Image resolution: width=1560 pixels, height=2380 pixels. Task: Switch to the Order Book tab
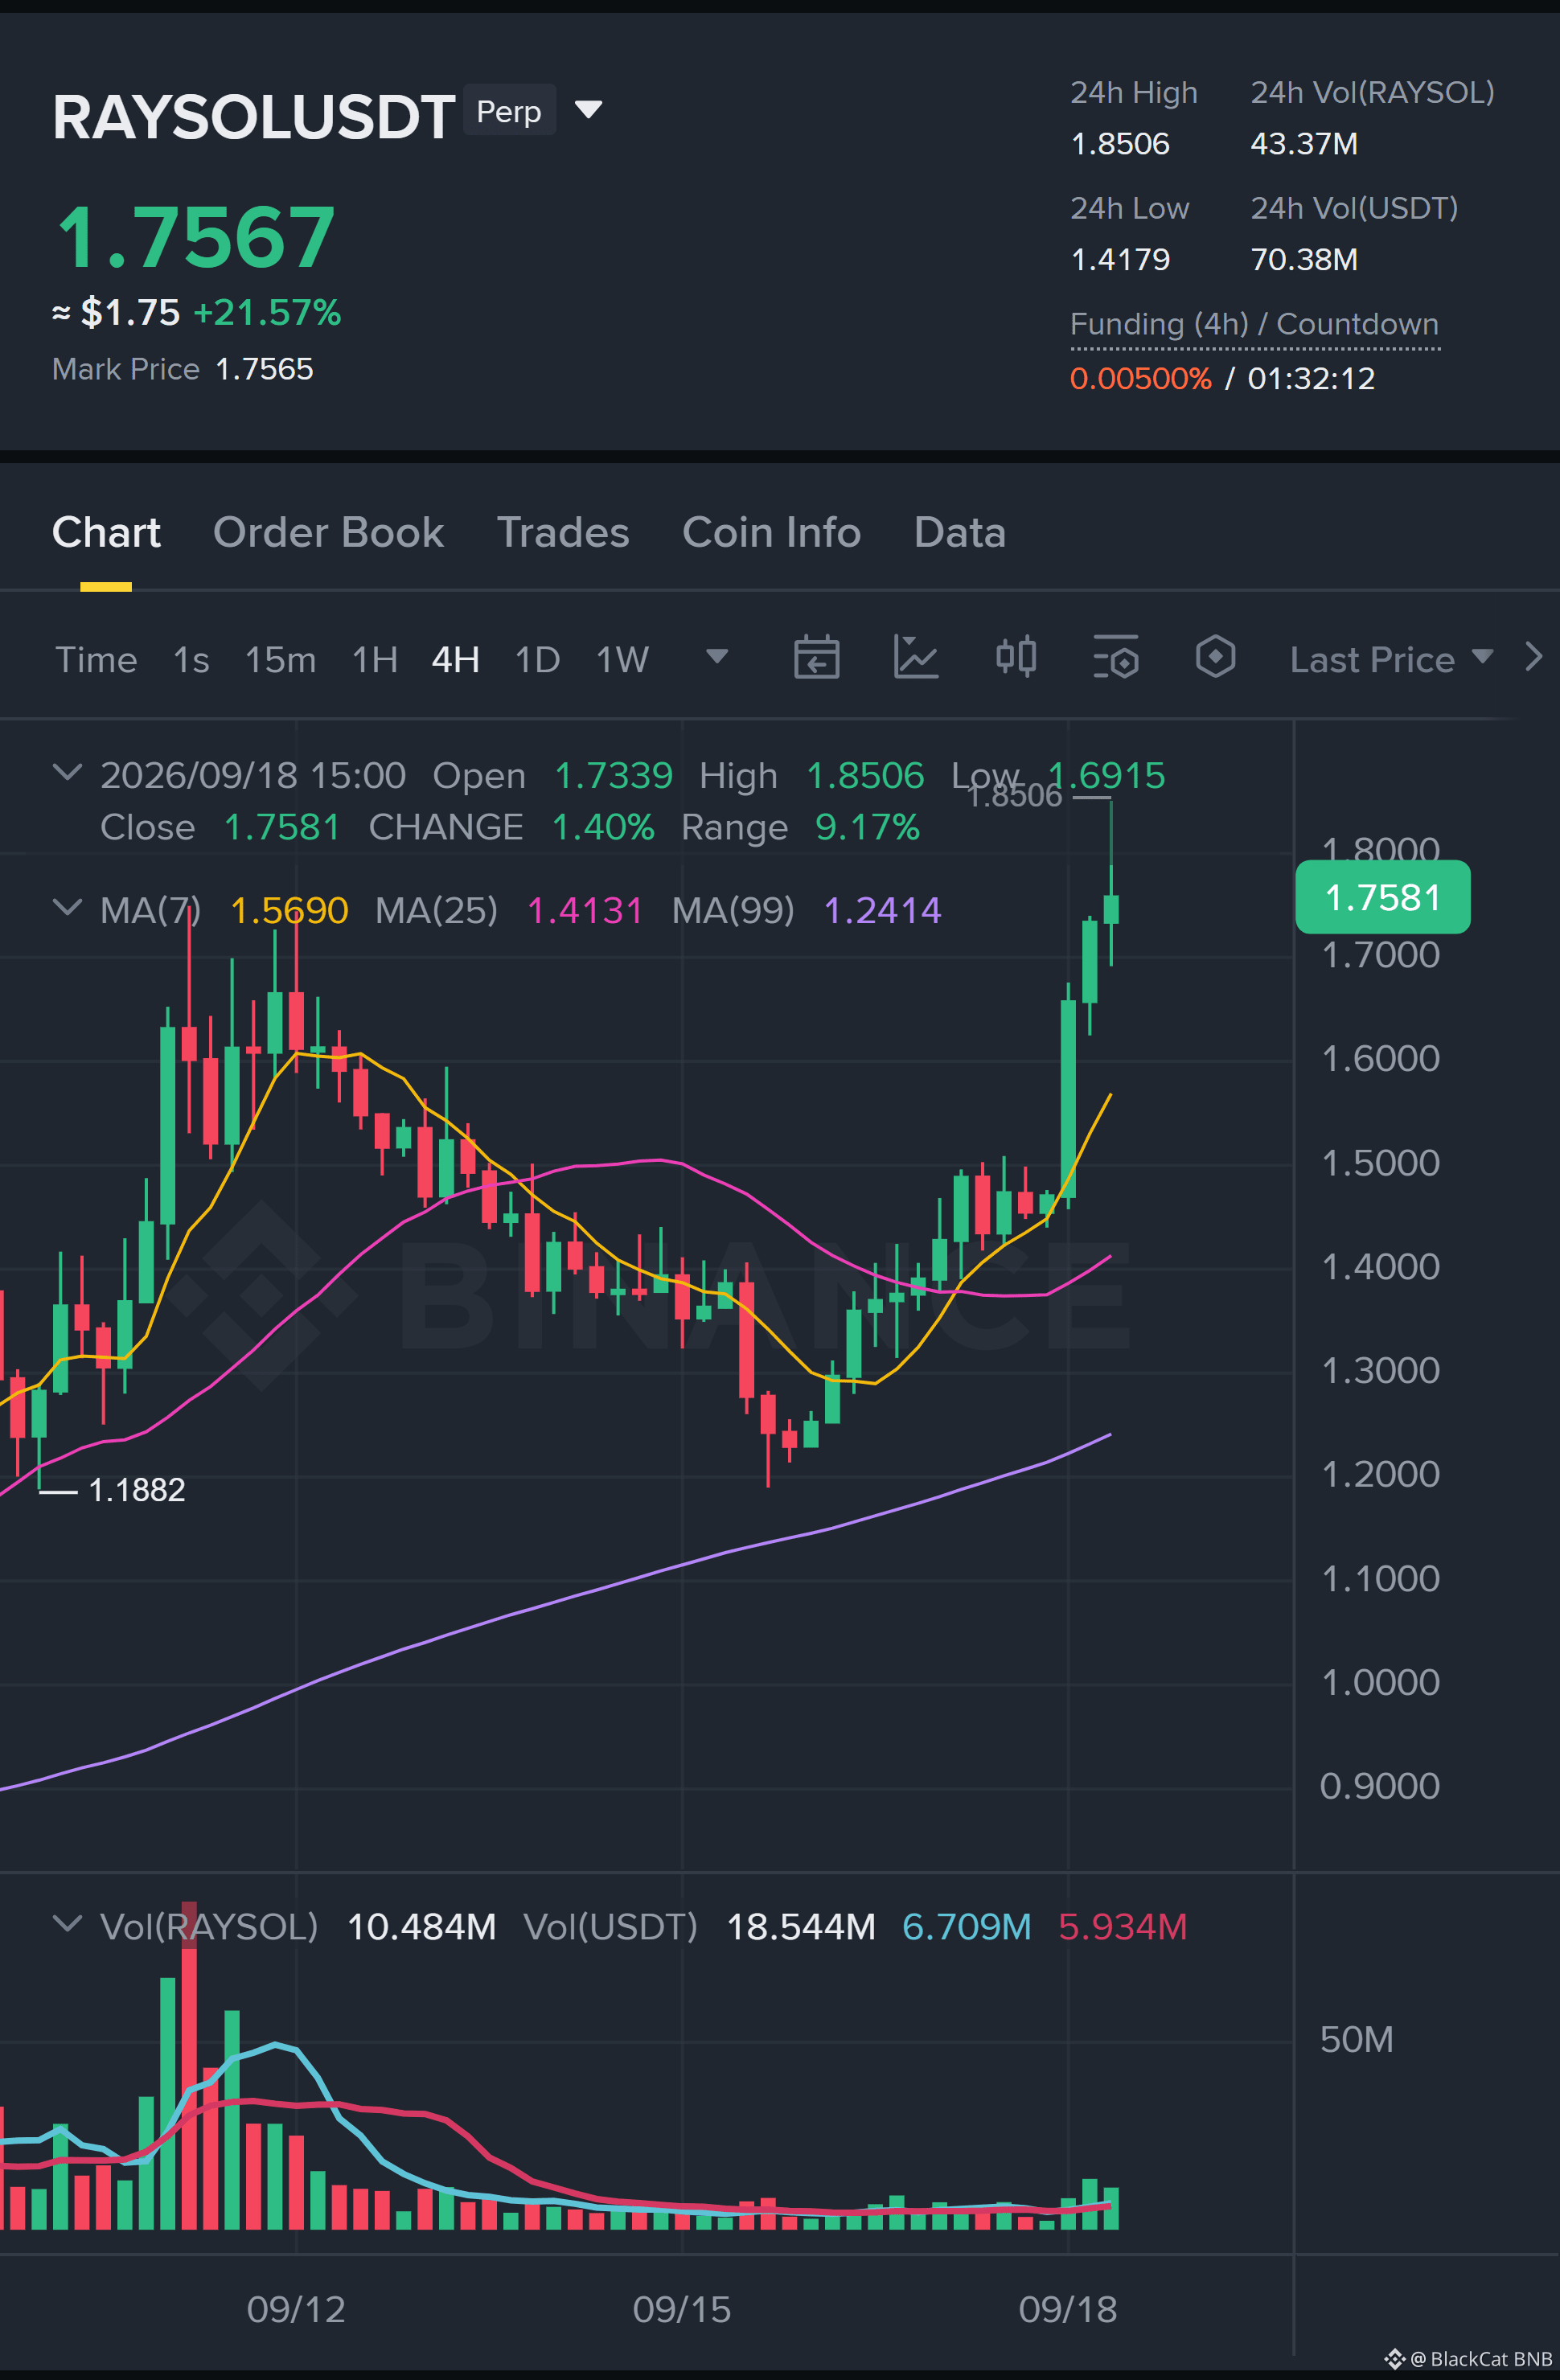coord(328,532)
